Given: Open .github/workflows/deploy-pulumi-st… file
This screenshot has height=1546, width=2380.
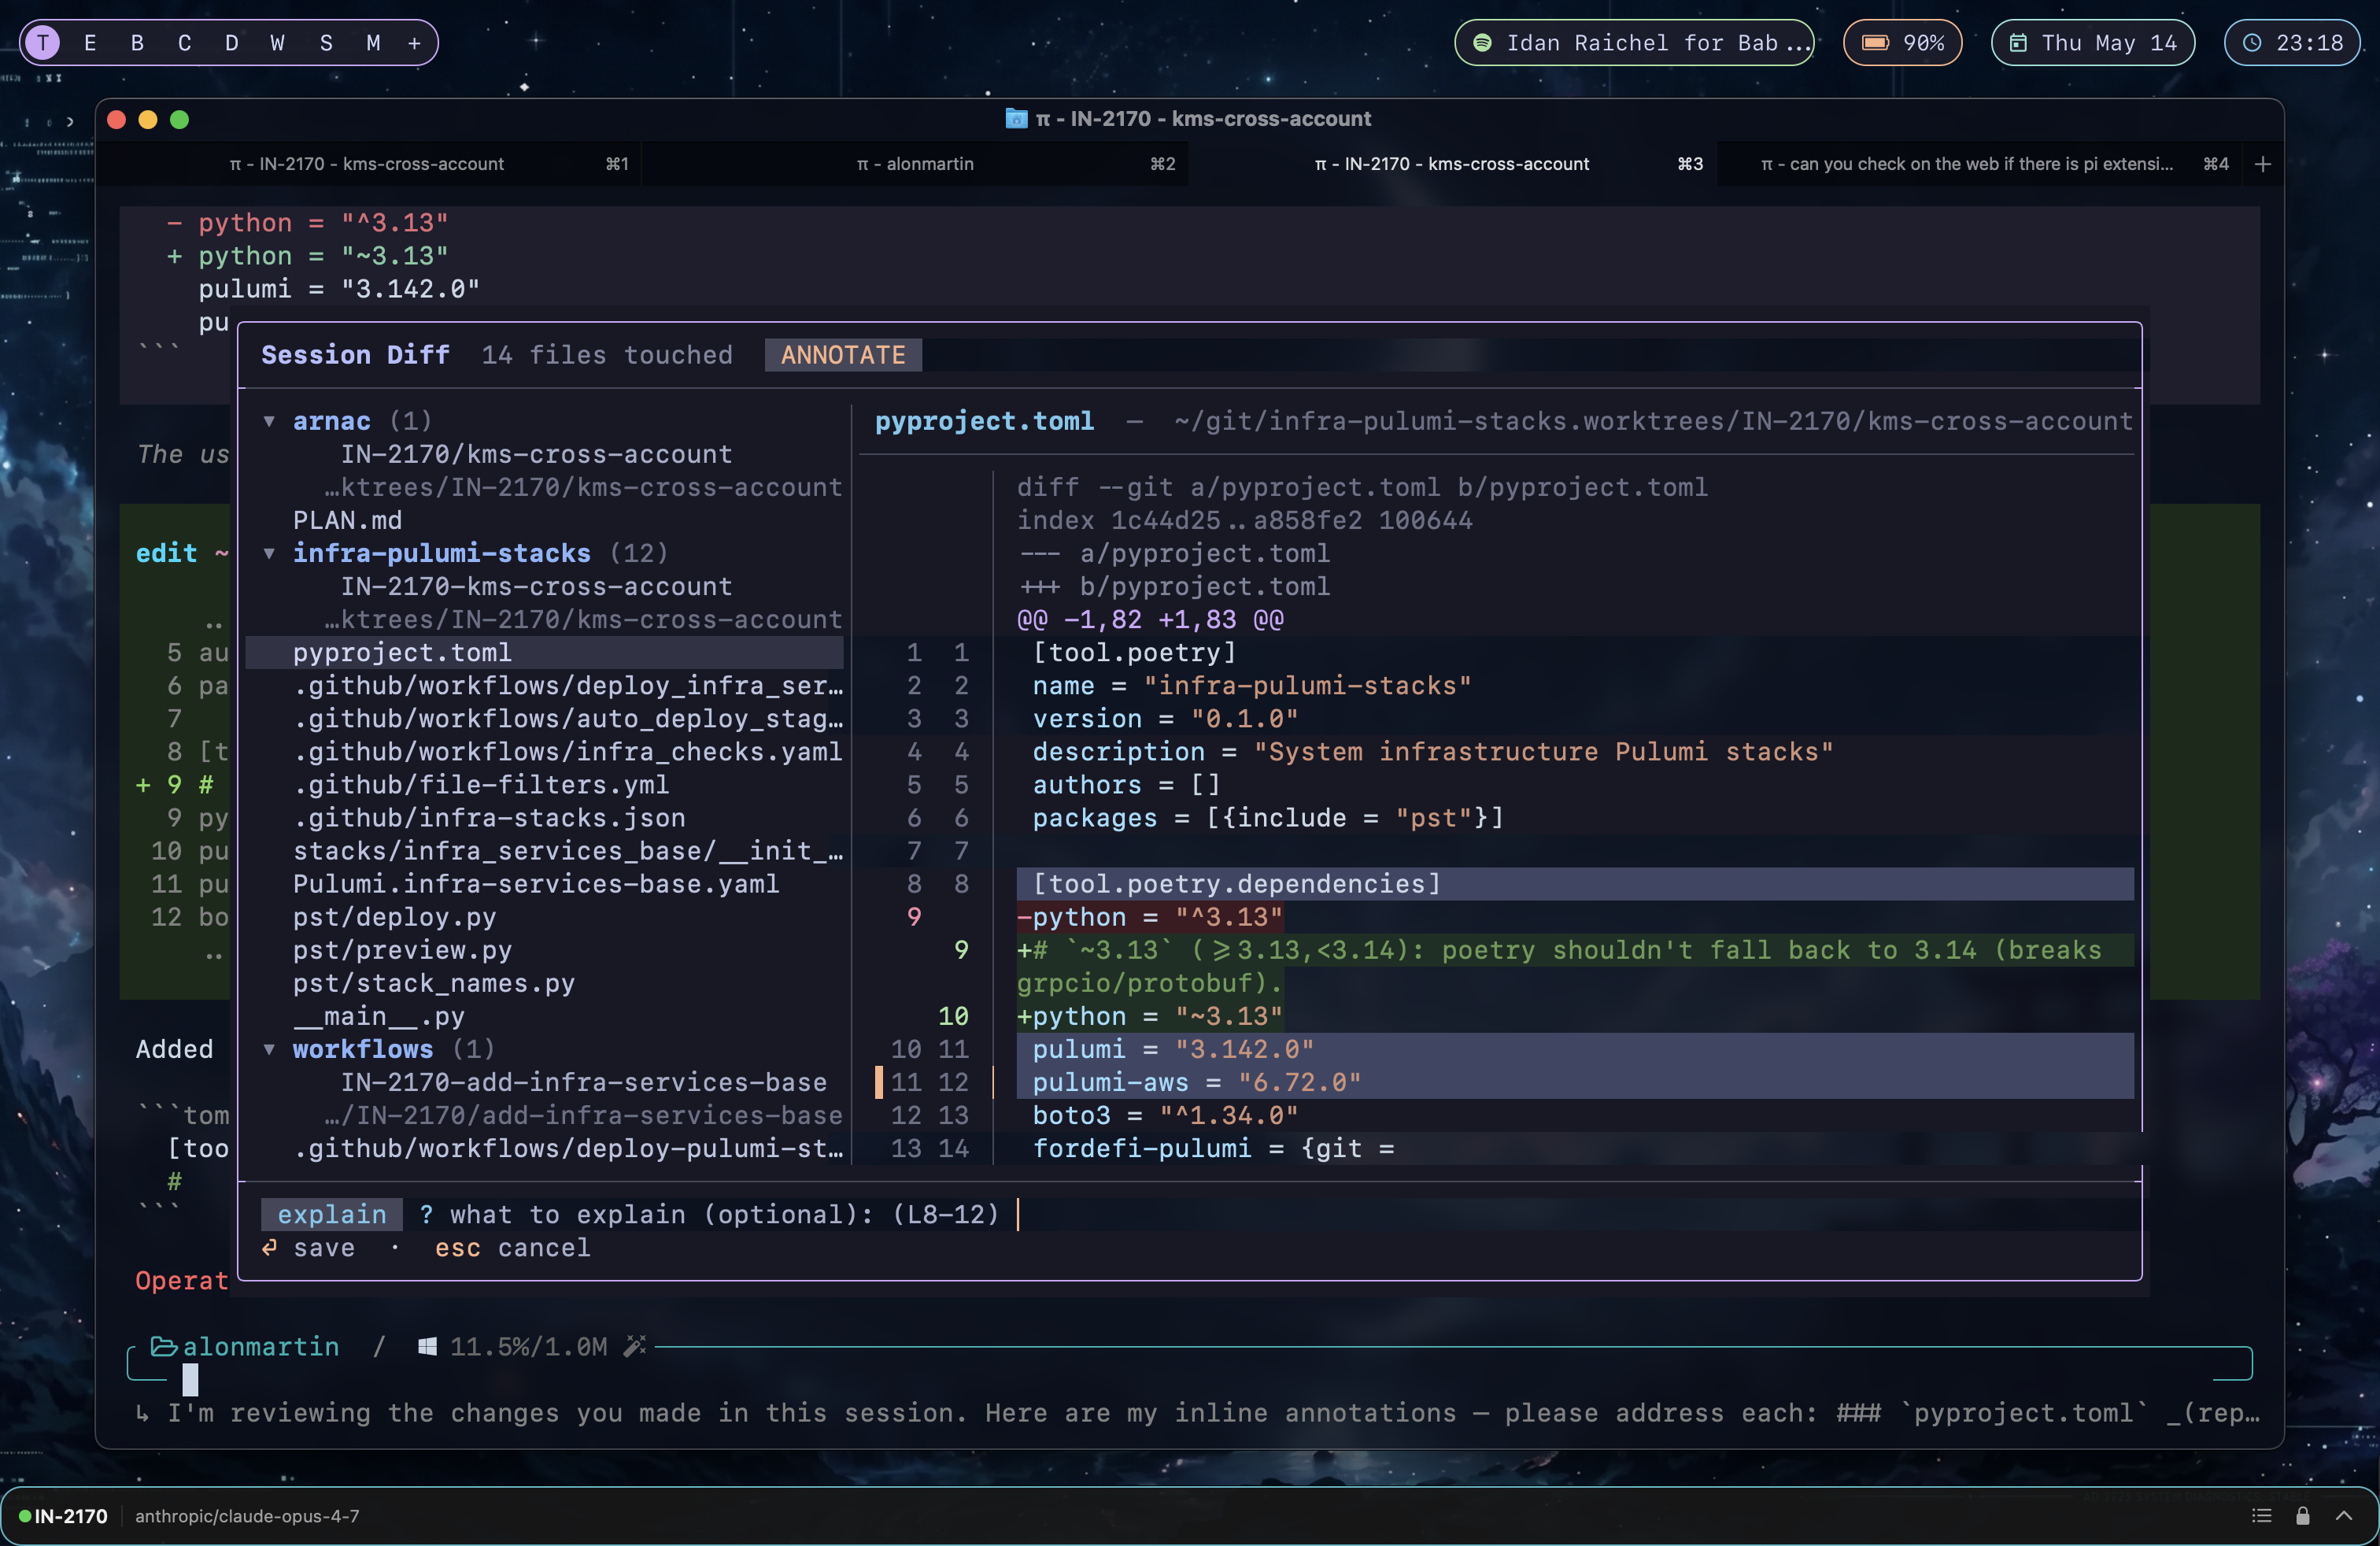Looking at the screenshot, I should pos(568,1149).
